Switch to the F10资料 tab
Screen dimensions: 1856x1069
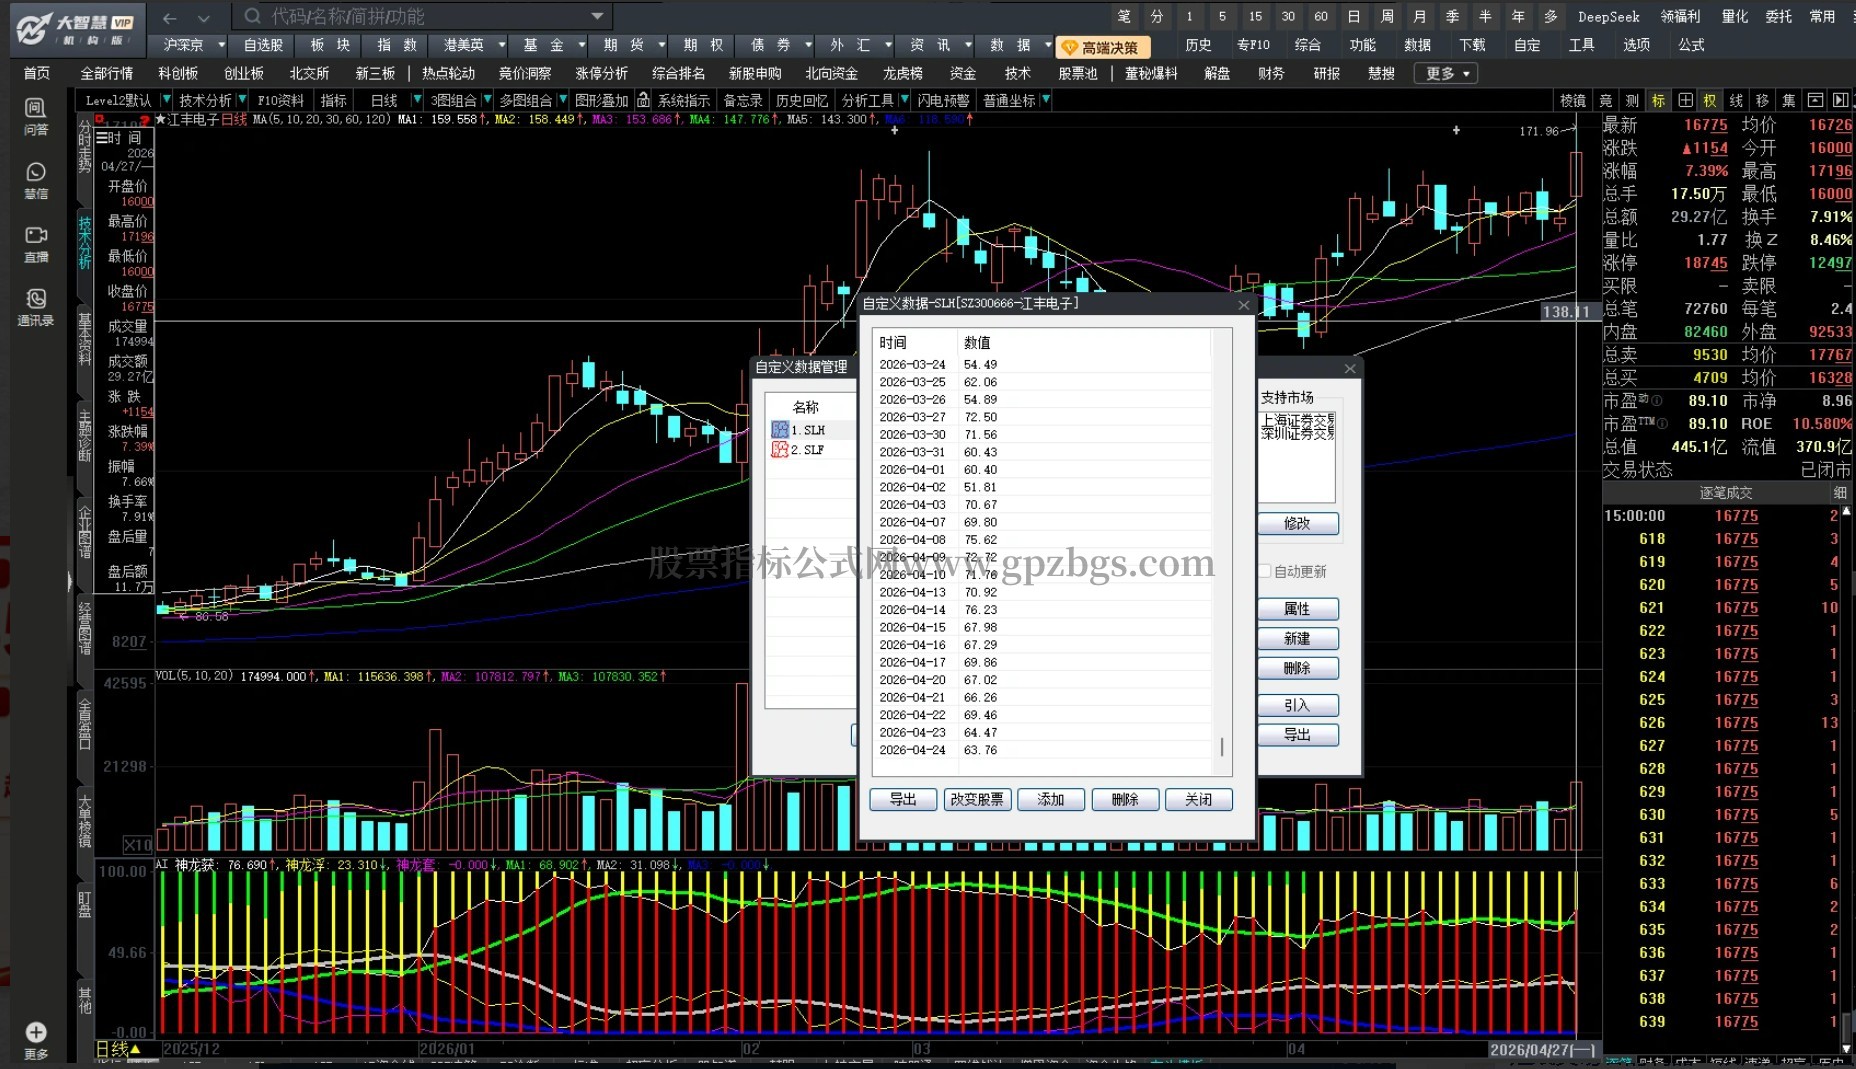280,100
